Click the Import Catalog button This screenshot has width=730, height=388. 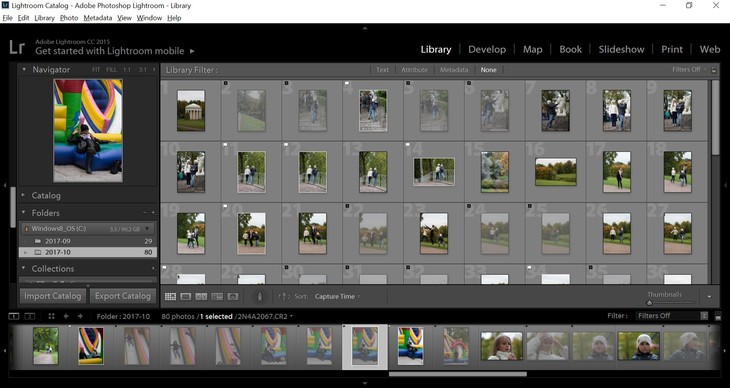53,296
